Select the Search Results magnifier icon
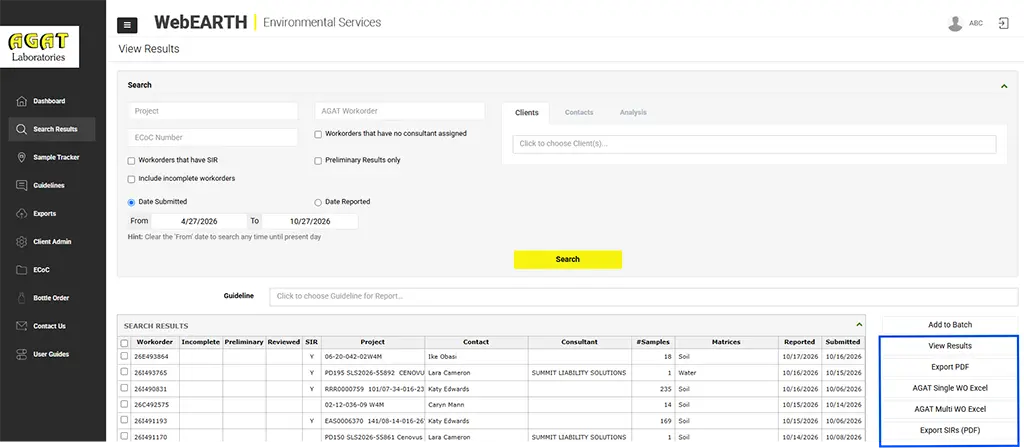This screenshot has height=448, width=1024. coord(22,129)
